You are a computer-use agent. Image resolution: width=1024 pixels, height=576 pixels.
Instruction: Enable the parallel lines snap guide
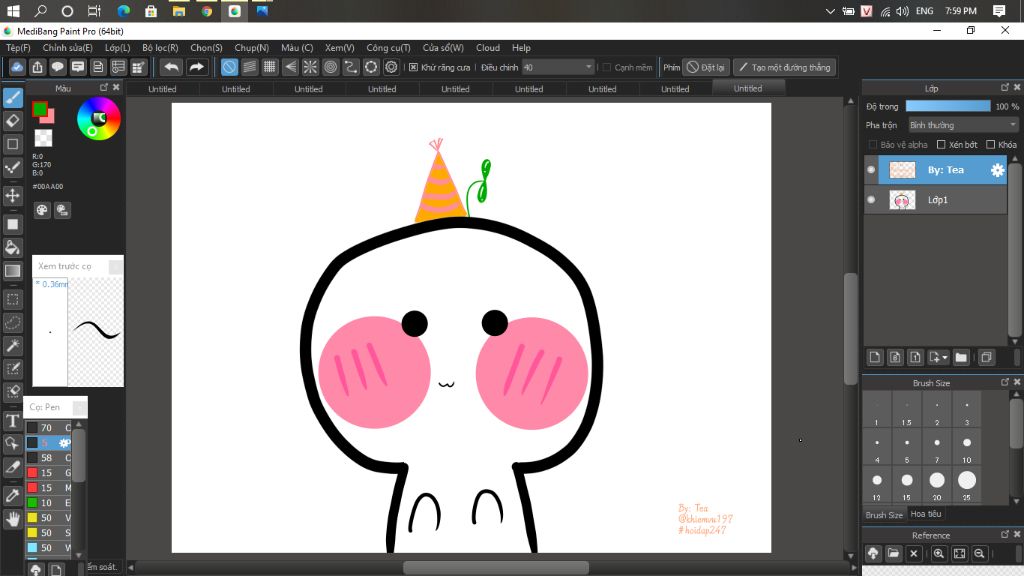pyautogui.click(x=249, y=67)
